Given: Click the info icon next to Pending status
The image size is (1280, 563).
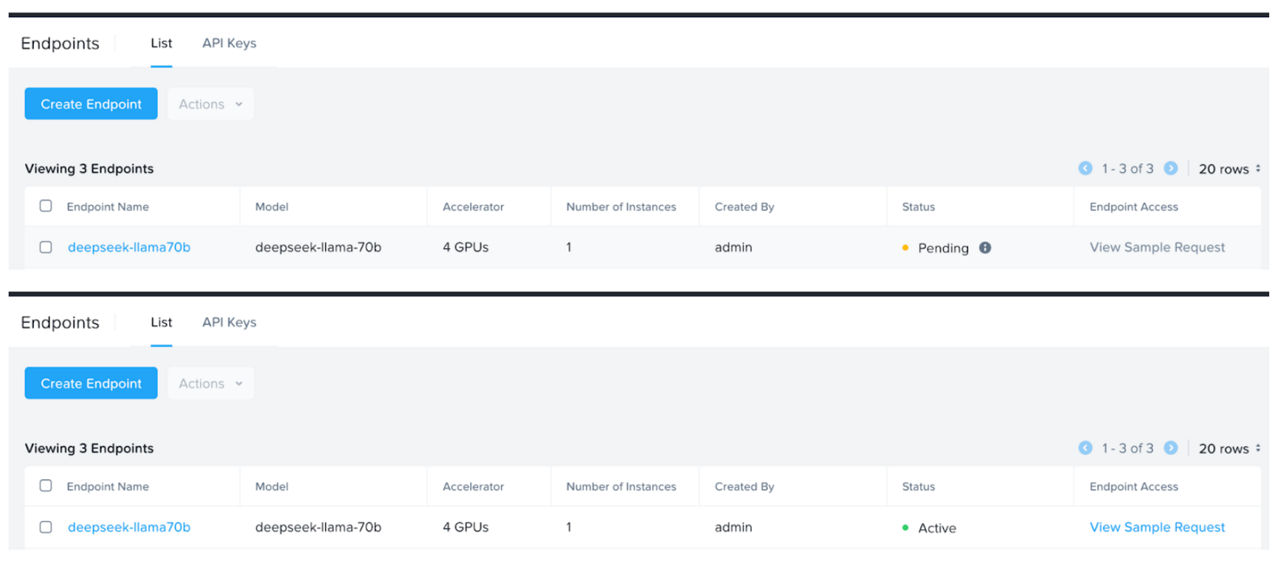Looking at the screenshot, I should (985, 248).
